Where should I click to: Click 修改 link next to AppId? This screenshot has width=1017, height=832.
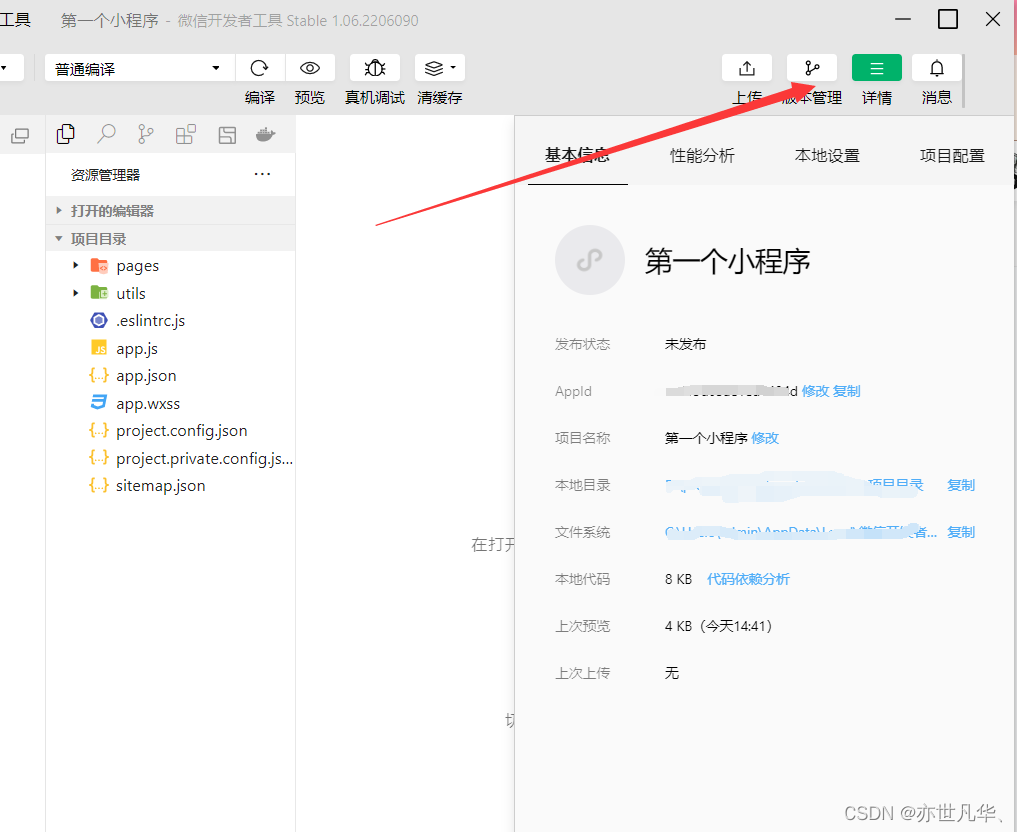click(815, 391)
